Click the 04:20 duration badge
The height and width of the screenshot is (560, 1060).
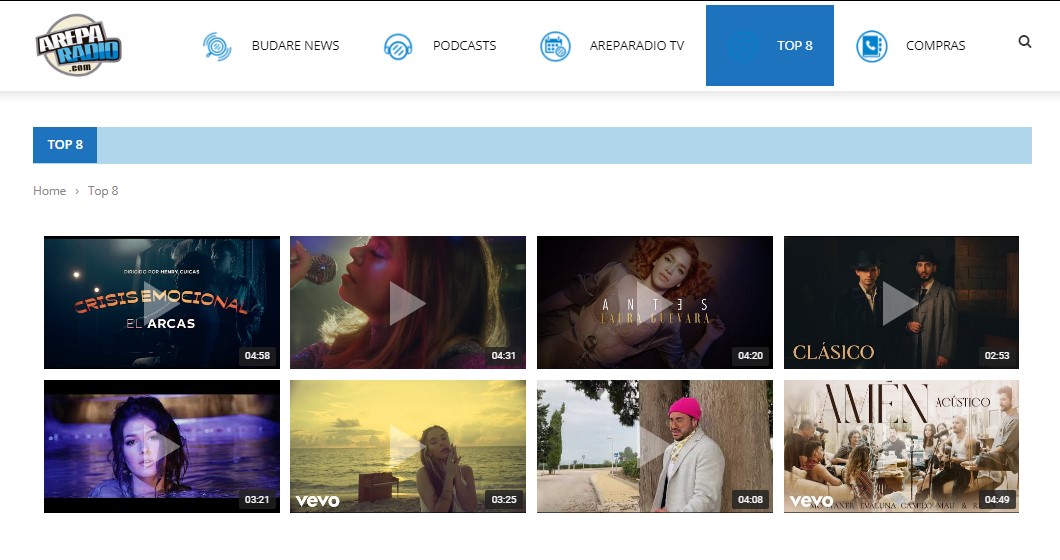tap(750, 356)
